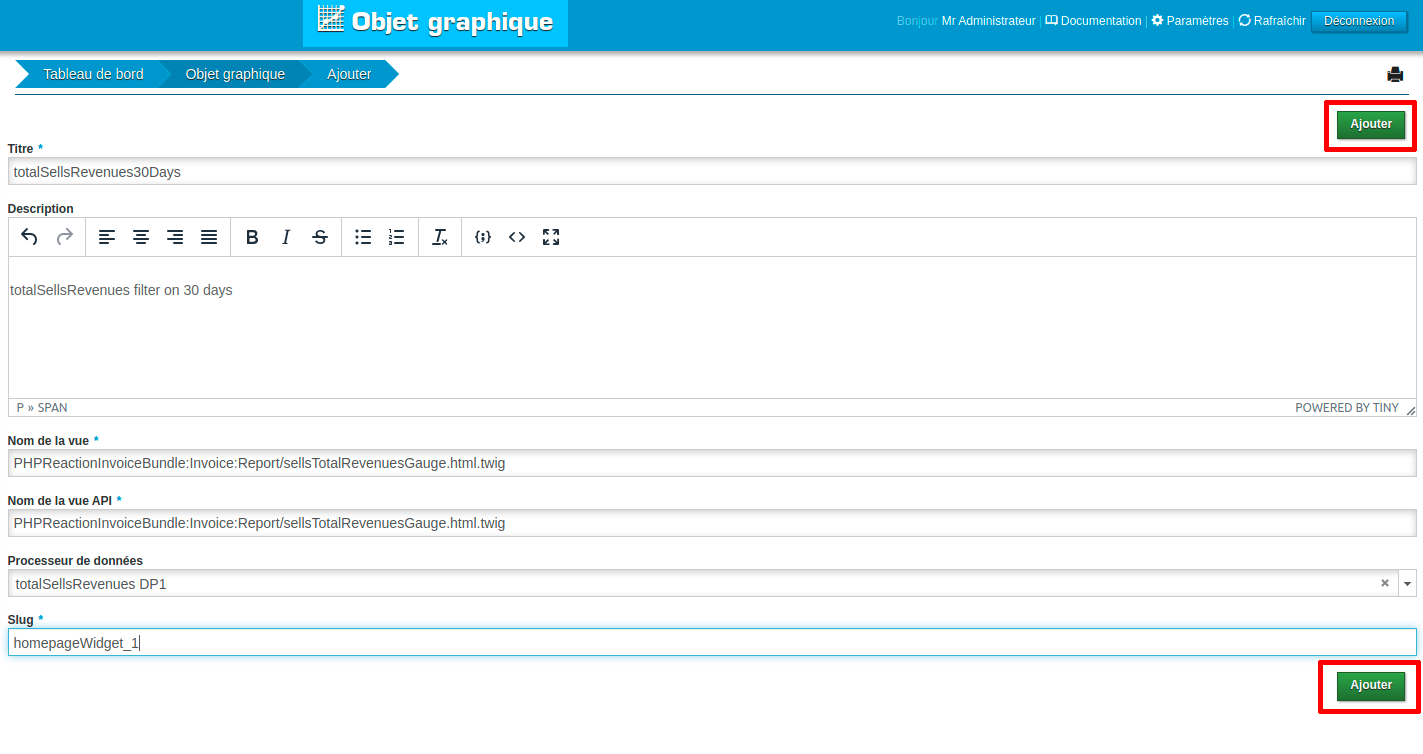This screenshot has height=754, width=1423.
Task: Insert a numbered list in the description
Action: (397, 237)
